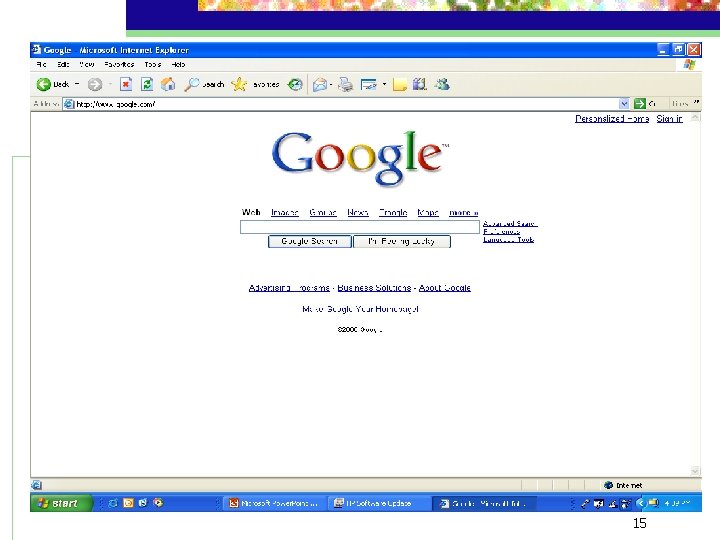Switch to the Maps search link

[428, 212]
